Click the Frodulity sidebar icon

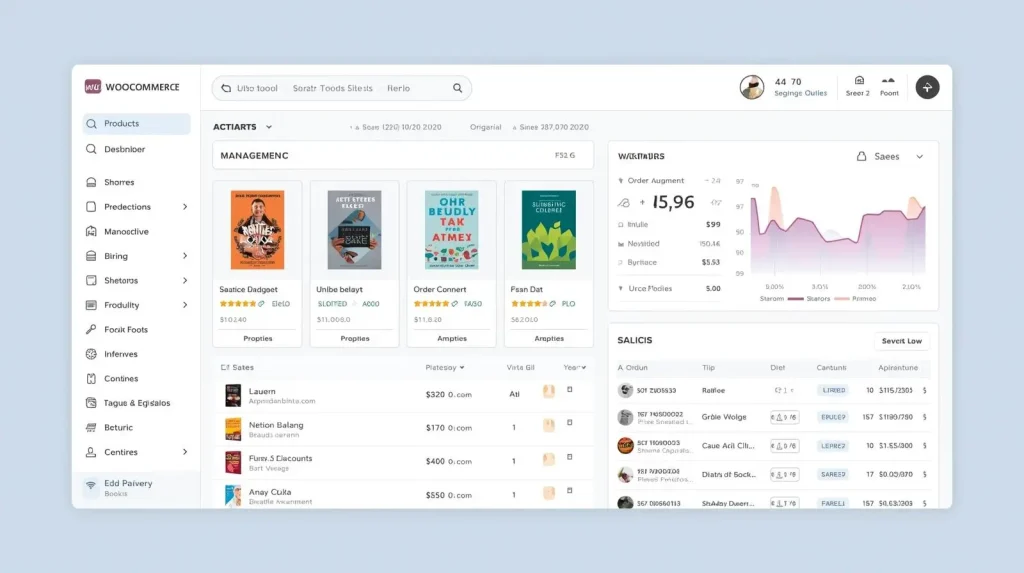[91, 305]
